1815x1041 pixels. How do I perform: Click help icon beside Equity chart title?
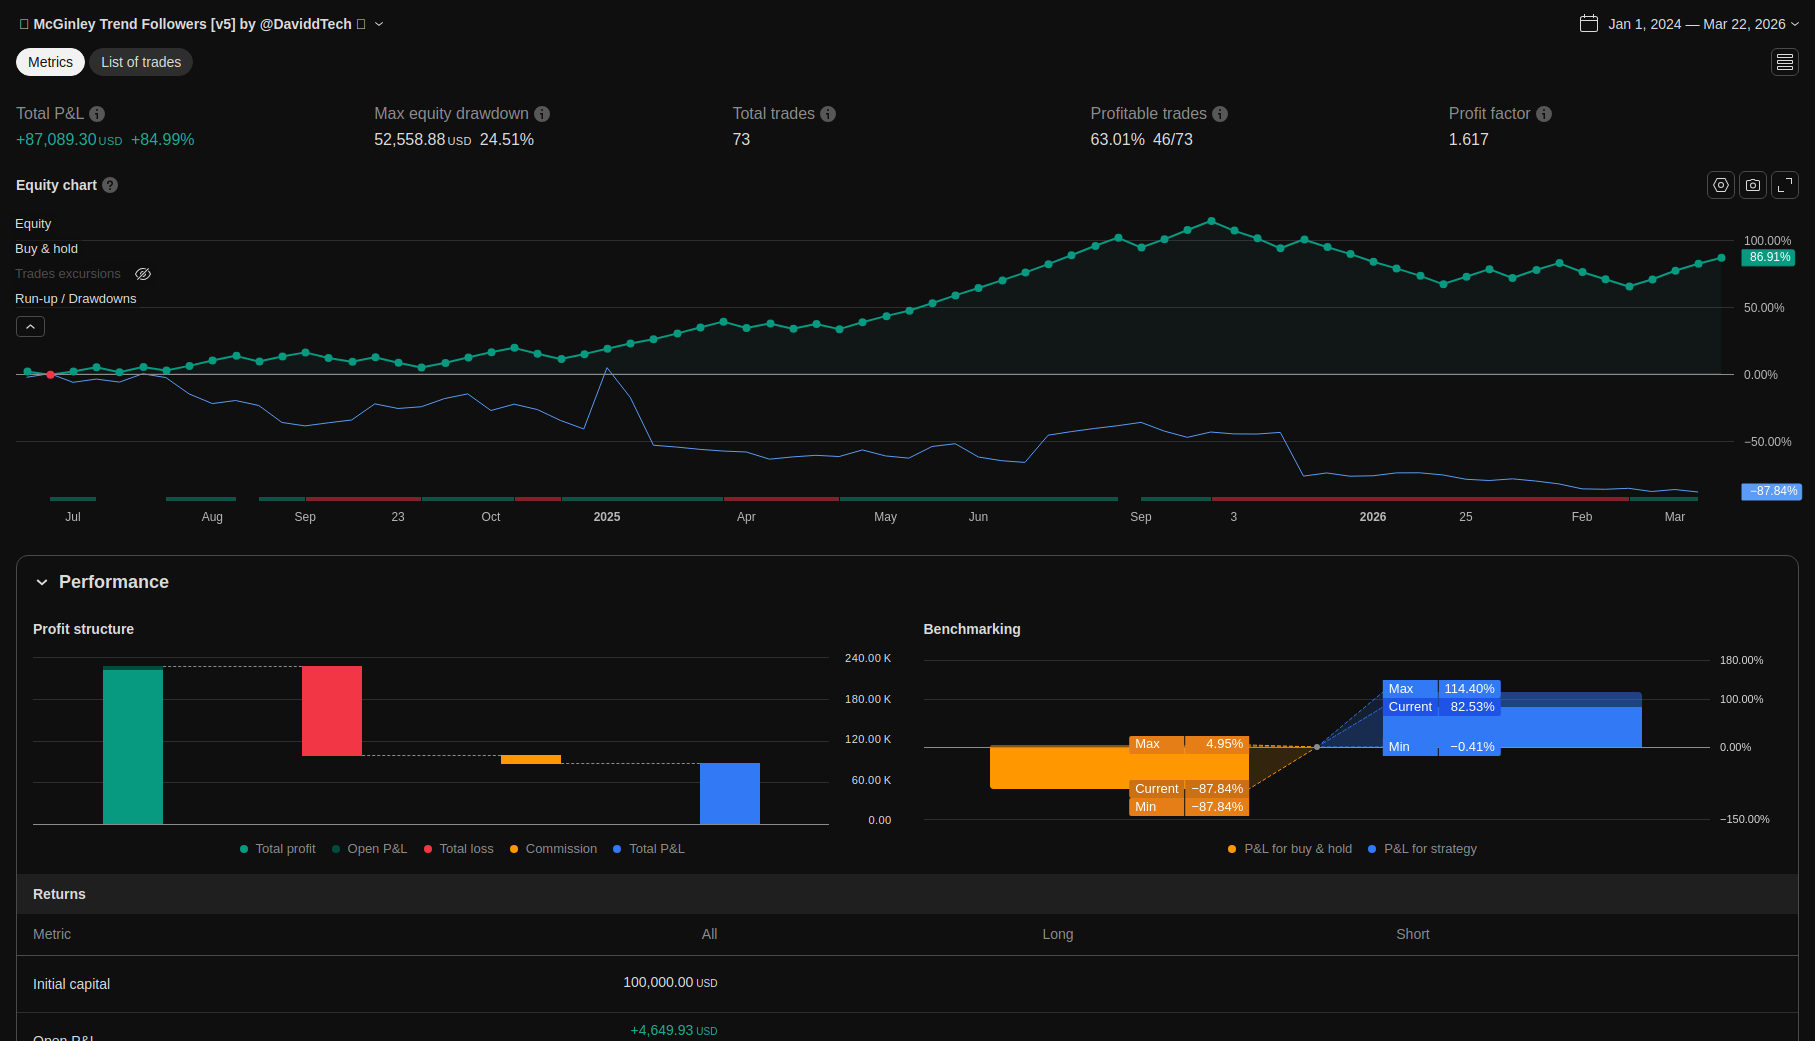pyautogui.click(x=110, y=185)
